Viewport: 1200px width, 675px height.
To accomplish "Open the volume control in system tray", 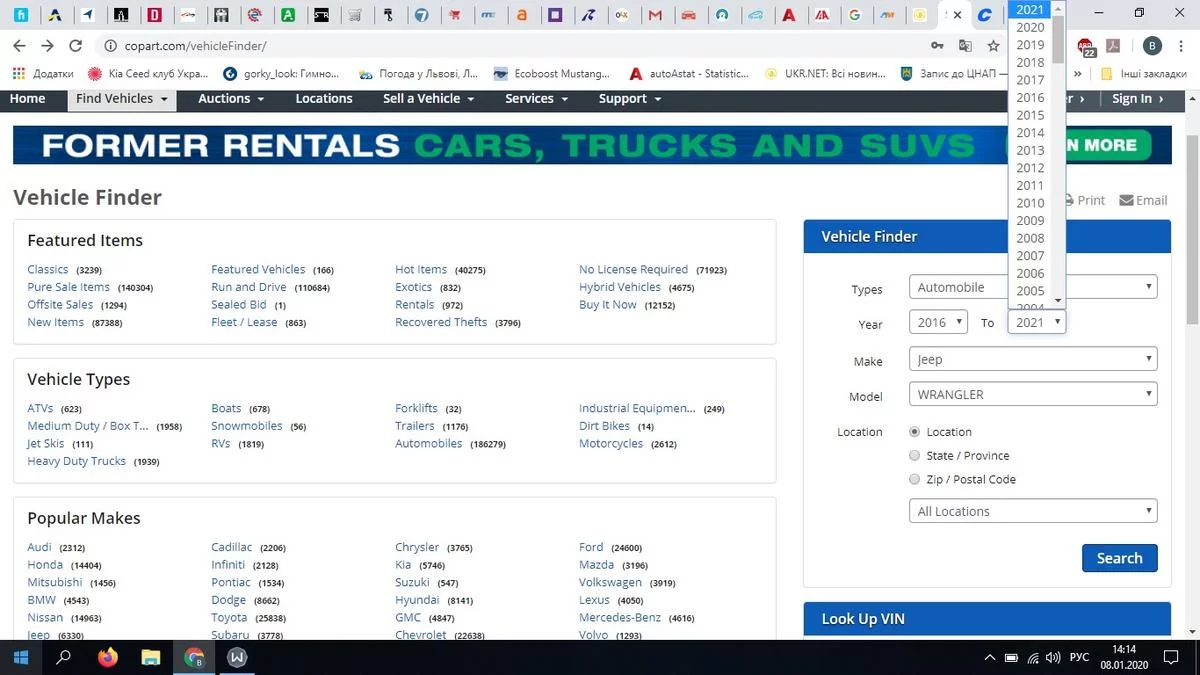I will coord(1054,657).
